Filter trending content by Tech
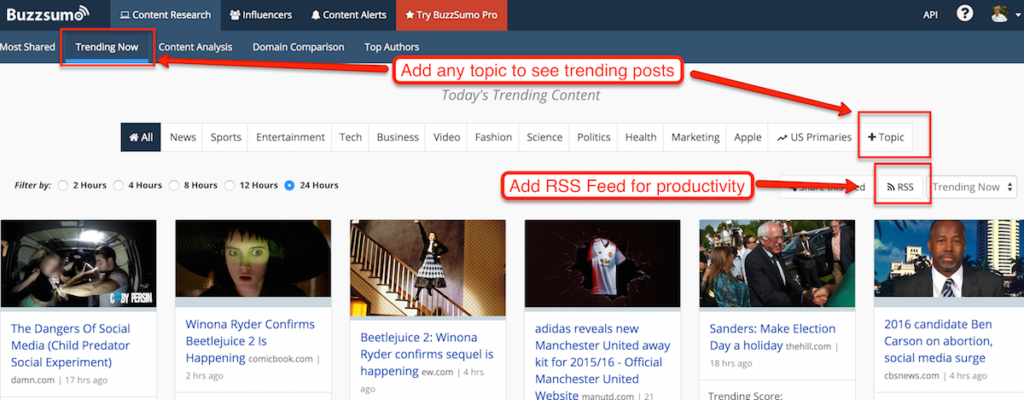The height and width of the screenshot is (400, 1024). [351, 137]
